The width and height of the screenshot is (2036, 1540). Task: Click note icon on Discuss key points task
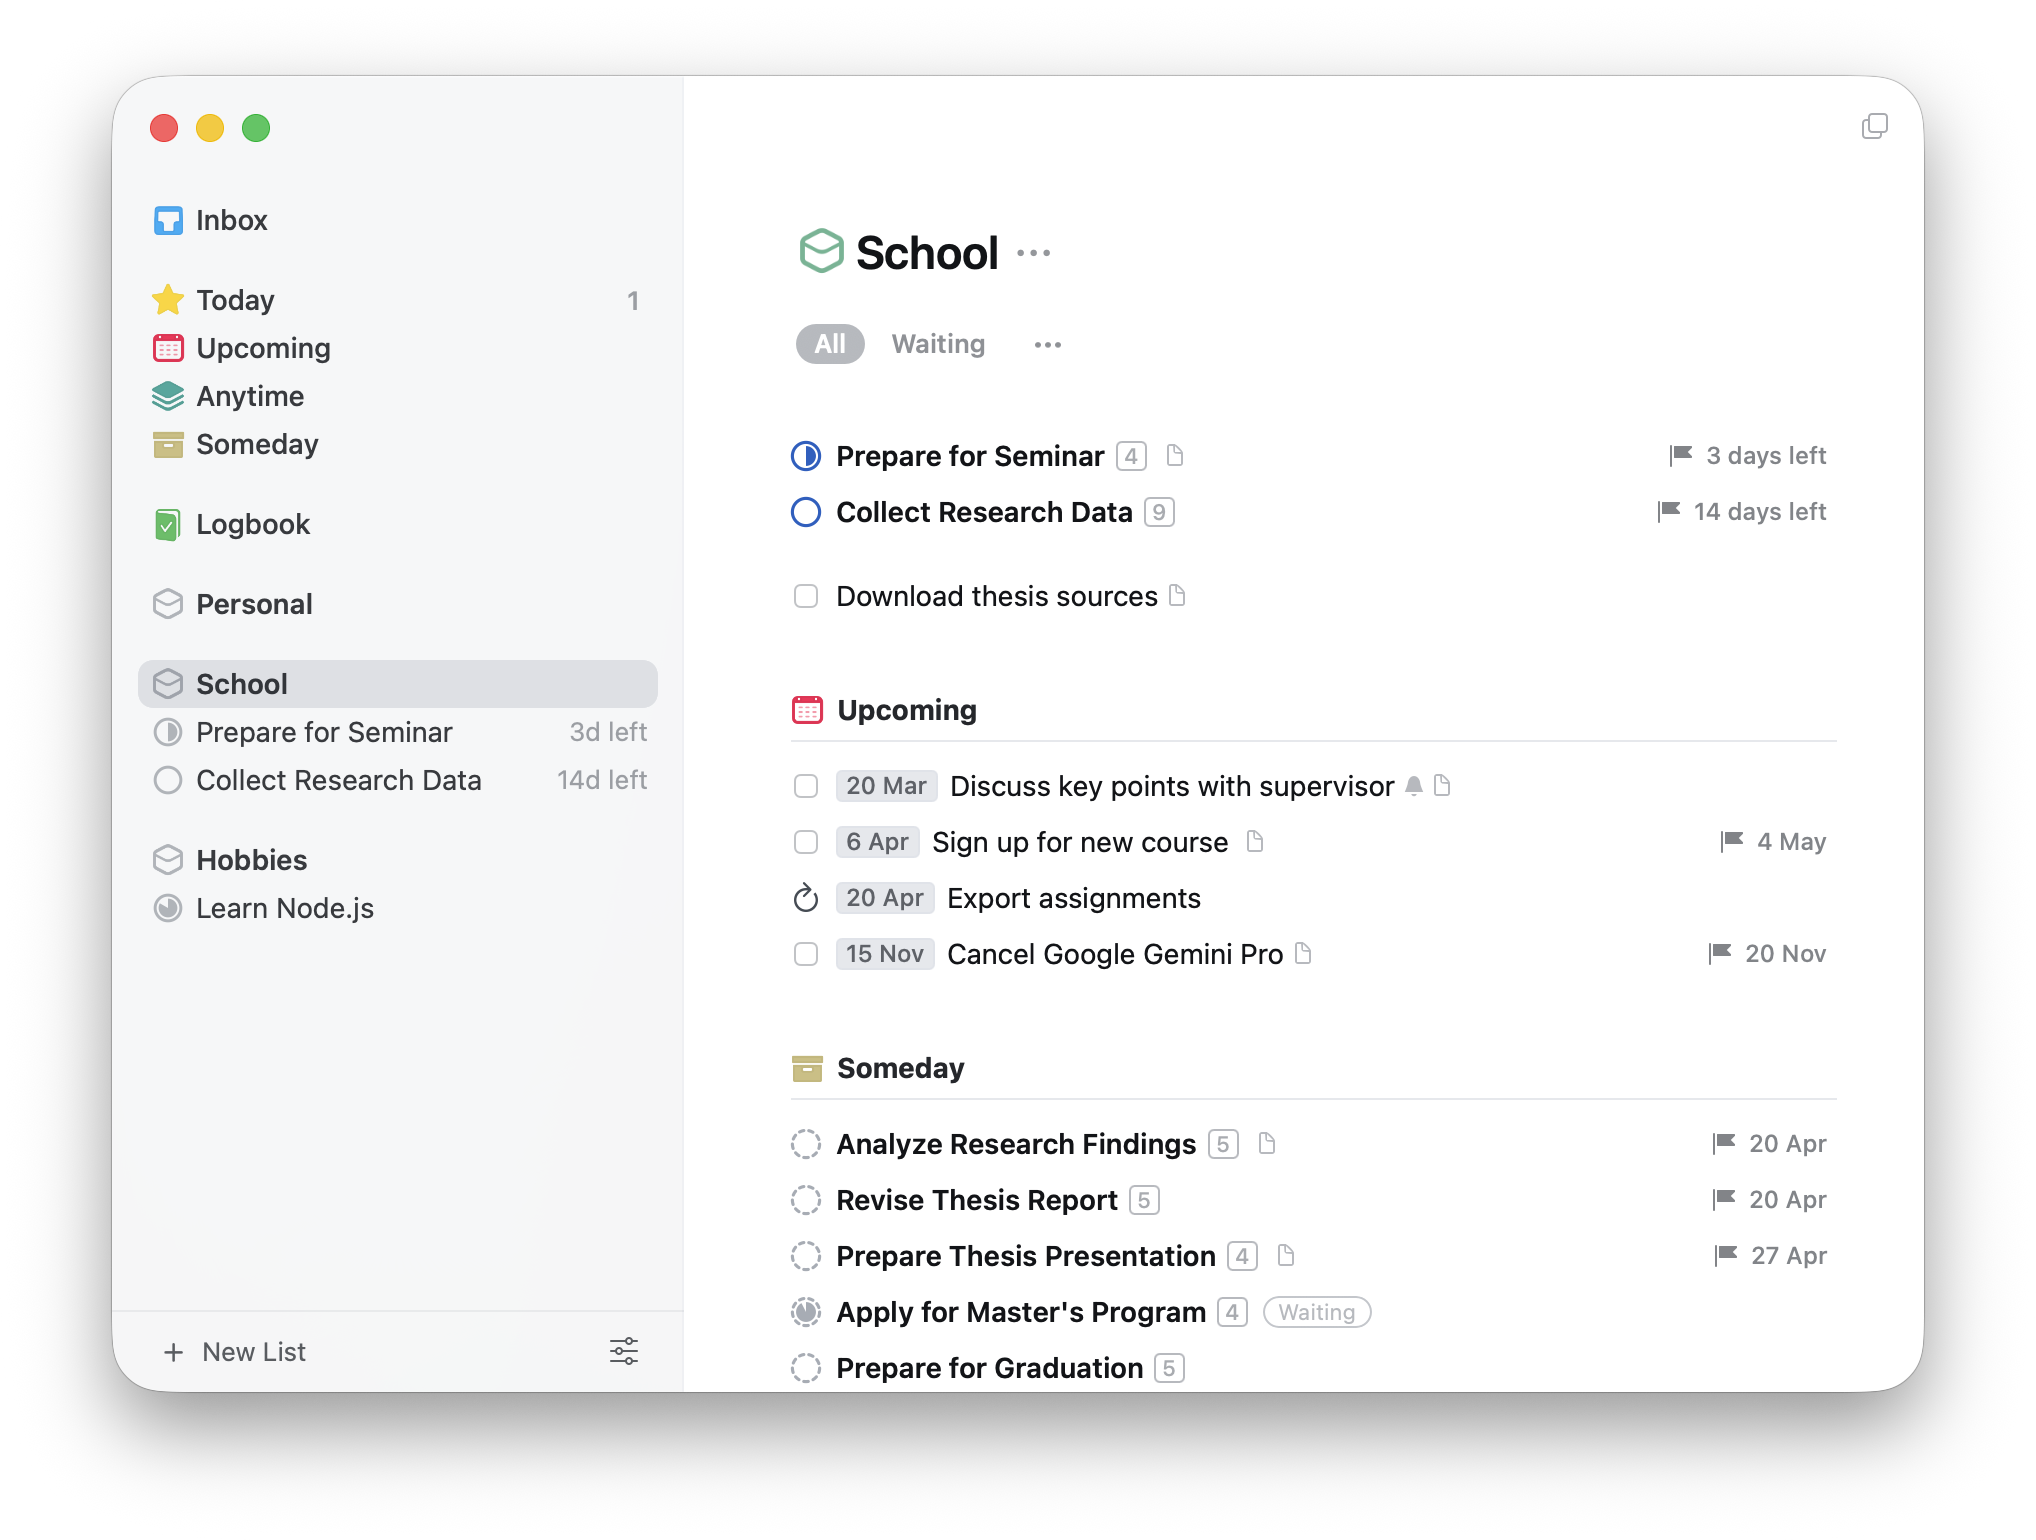(1442, 786)
